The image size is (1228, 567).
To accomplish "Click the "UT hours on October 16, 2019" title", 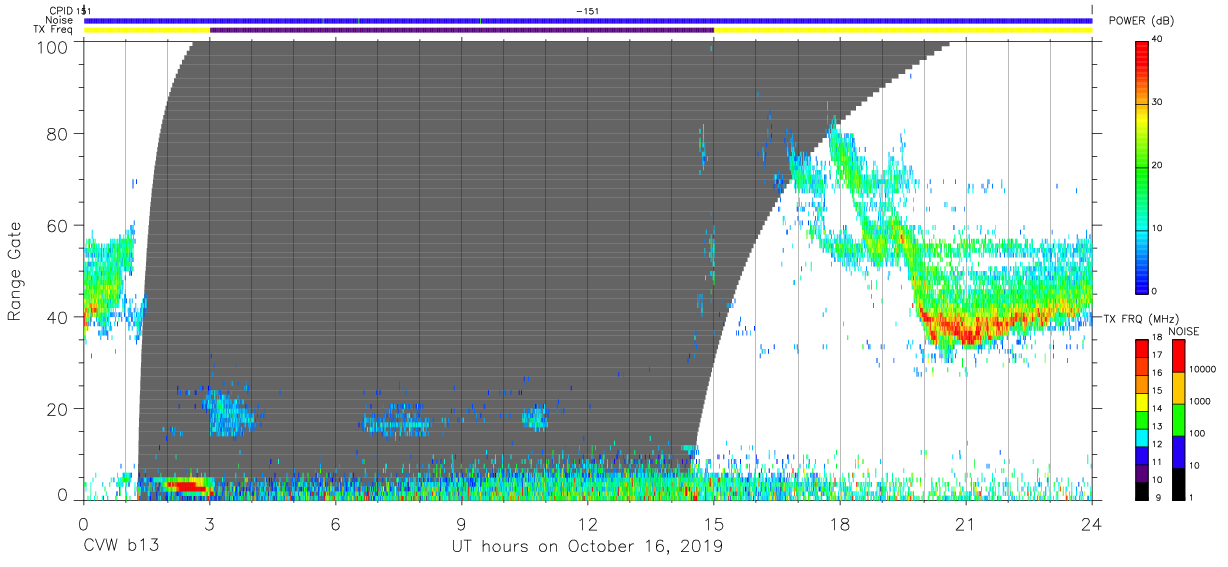I will click(x=587, y=547).
